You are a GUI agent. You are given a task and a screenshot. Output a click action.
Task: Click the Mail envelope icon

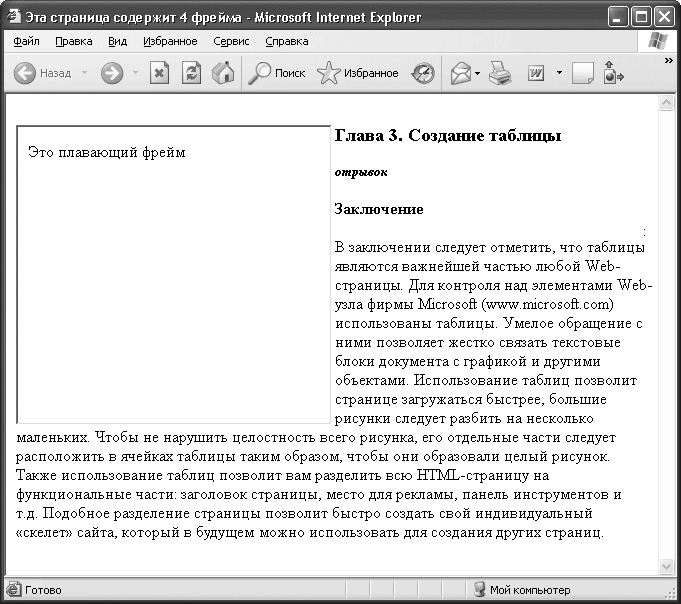[x=460, y=73]
